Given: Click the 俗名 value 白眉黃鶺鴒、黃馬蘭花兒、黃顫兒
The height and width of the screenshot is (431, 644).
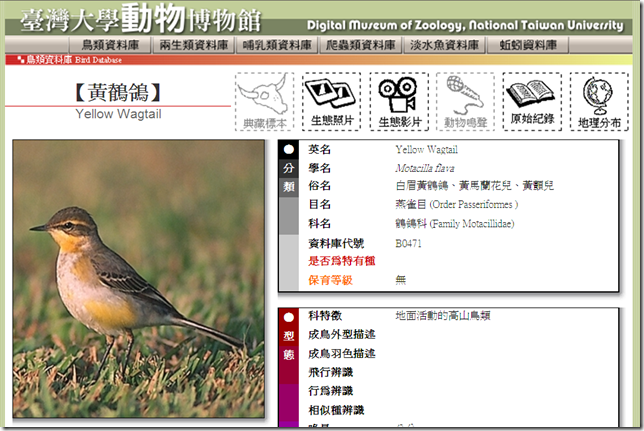Looking at the screenshot, I should coord(474,186).
